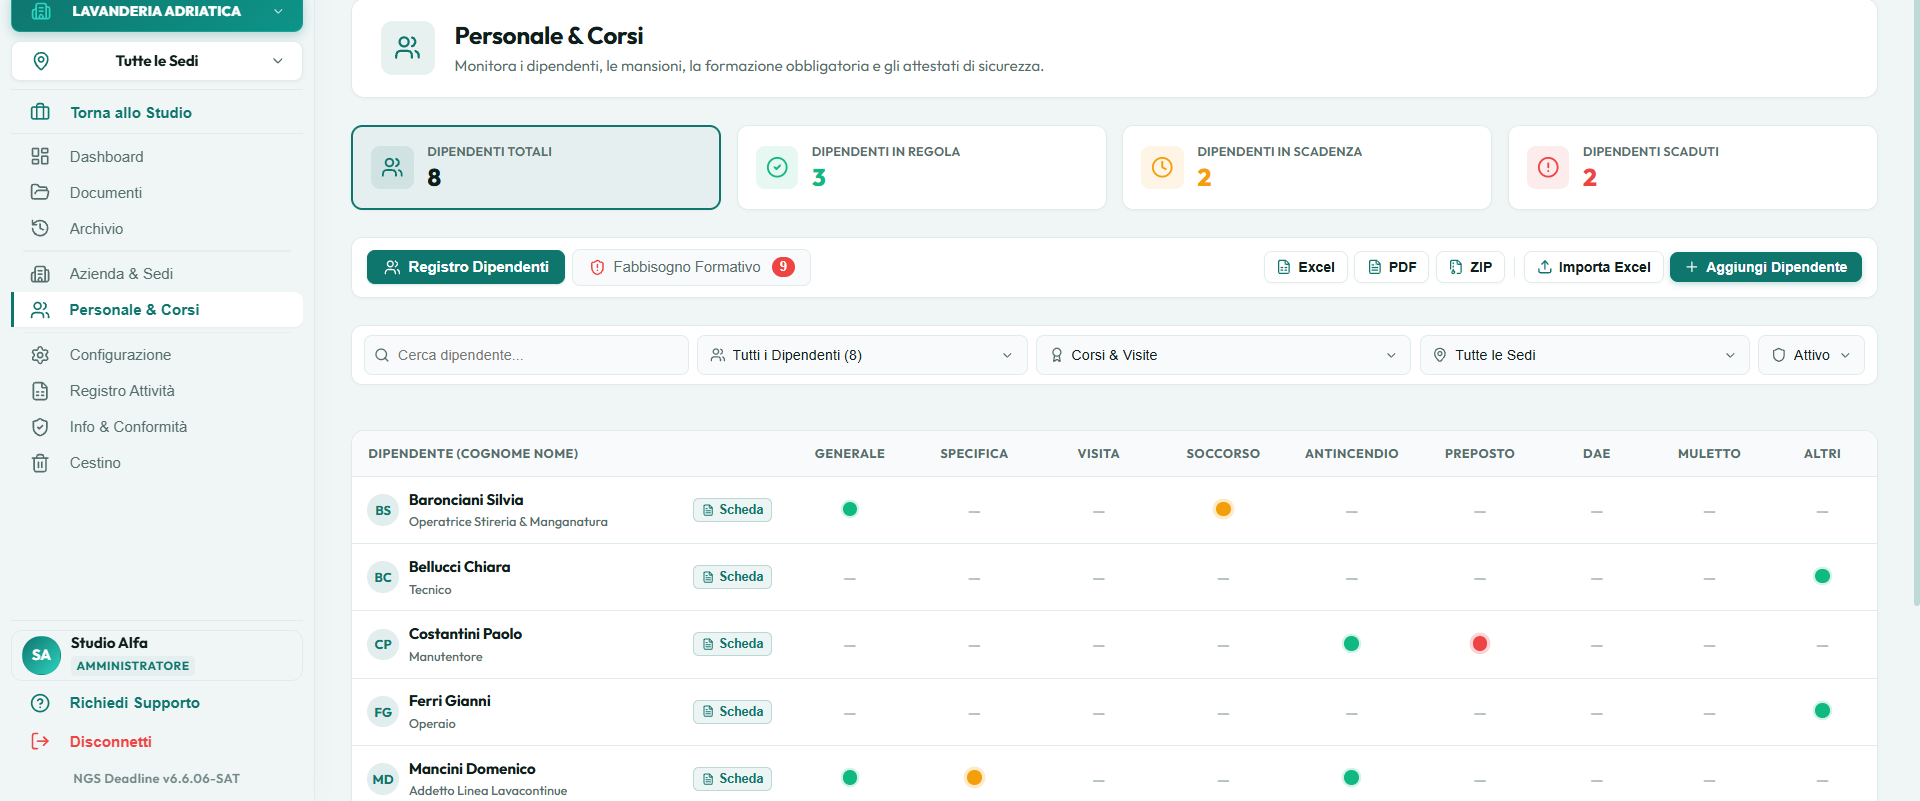Switch to Fabbisogno Formativo tab
1920x801 pixels.
(691, 267)
